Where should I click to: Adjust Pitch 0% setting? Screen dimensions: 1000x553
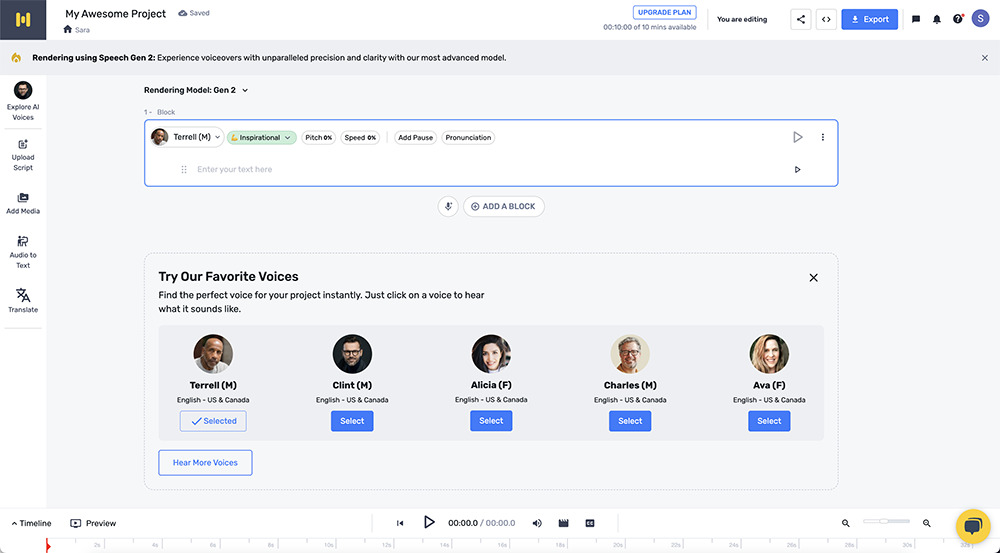pyautogui.click(x=318, y=137)
